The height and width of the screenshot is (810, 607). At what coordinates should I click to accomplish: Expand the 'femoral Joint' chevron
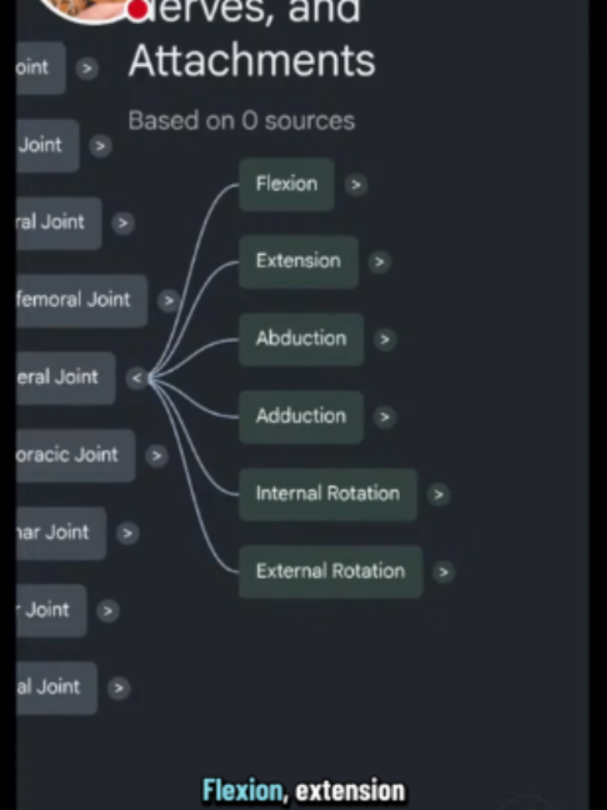click(x=168, y=301)
